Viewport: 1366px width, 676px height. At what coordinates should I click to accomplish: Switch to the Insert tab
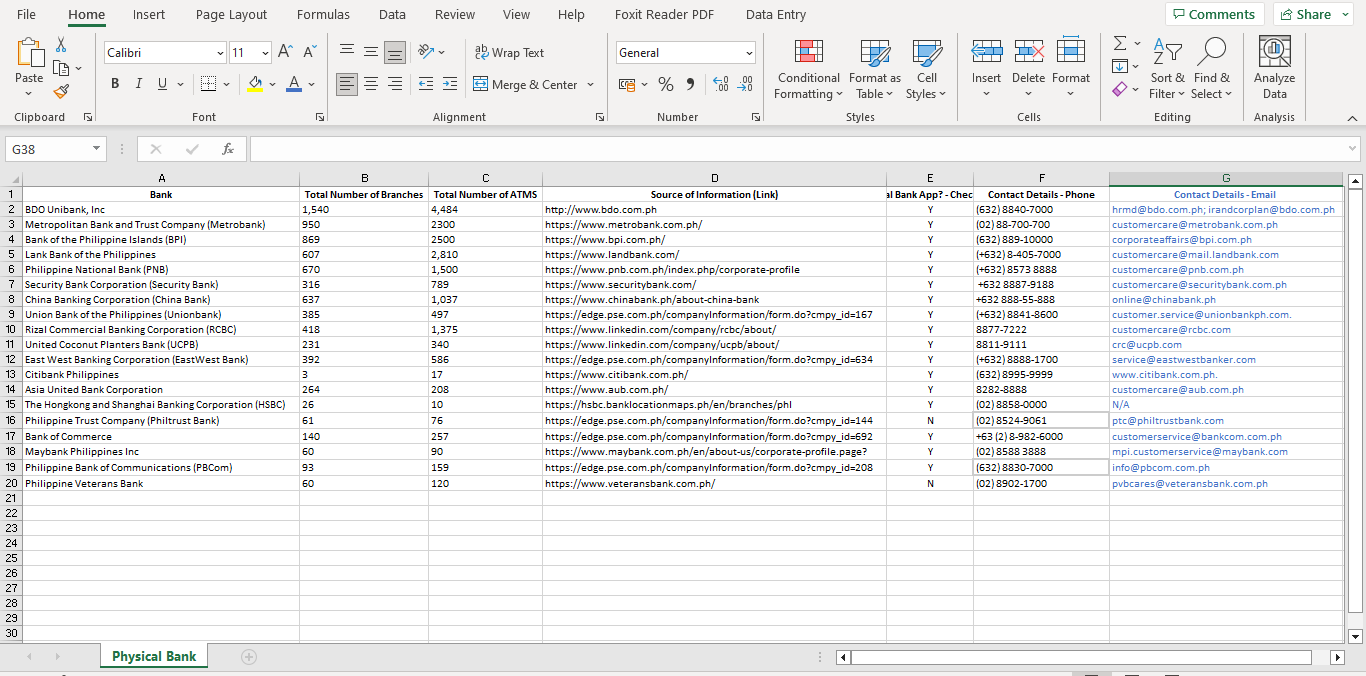(149, 14)
